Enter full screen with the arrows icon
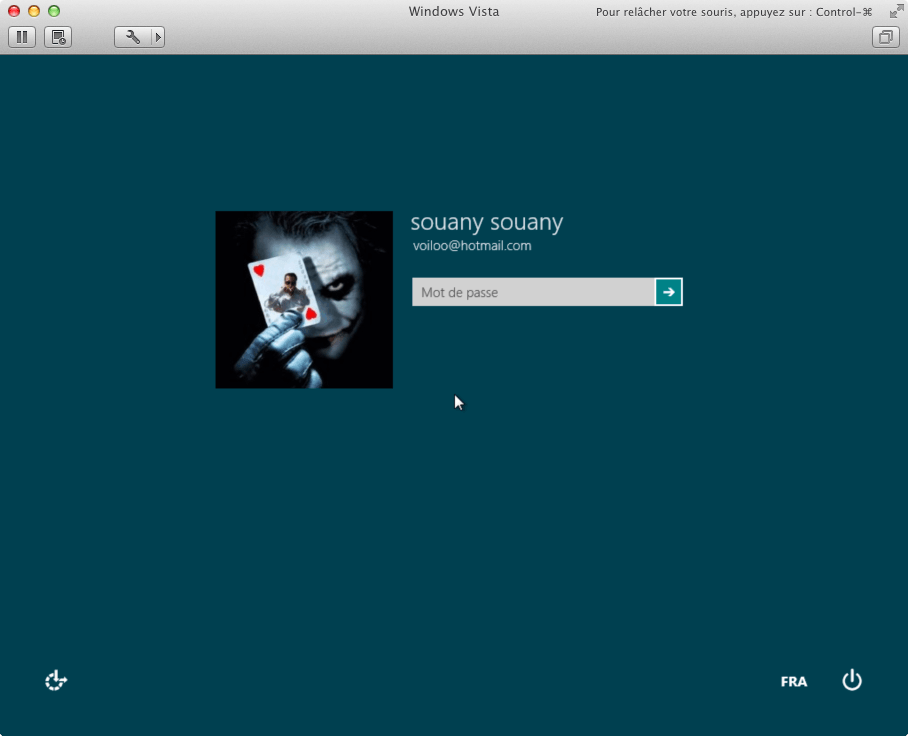 click(896, 12)
